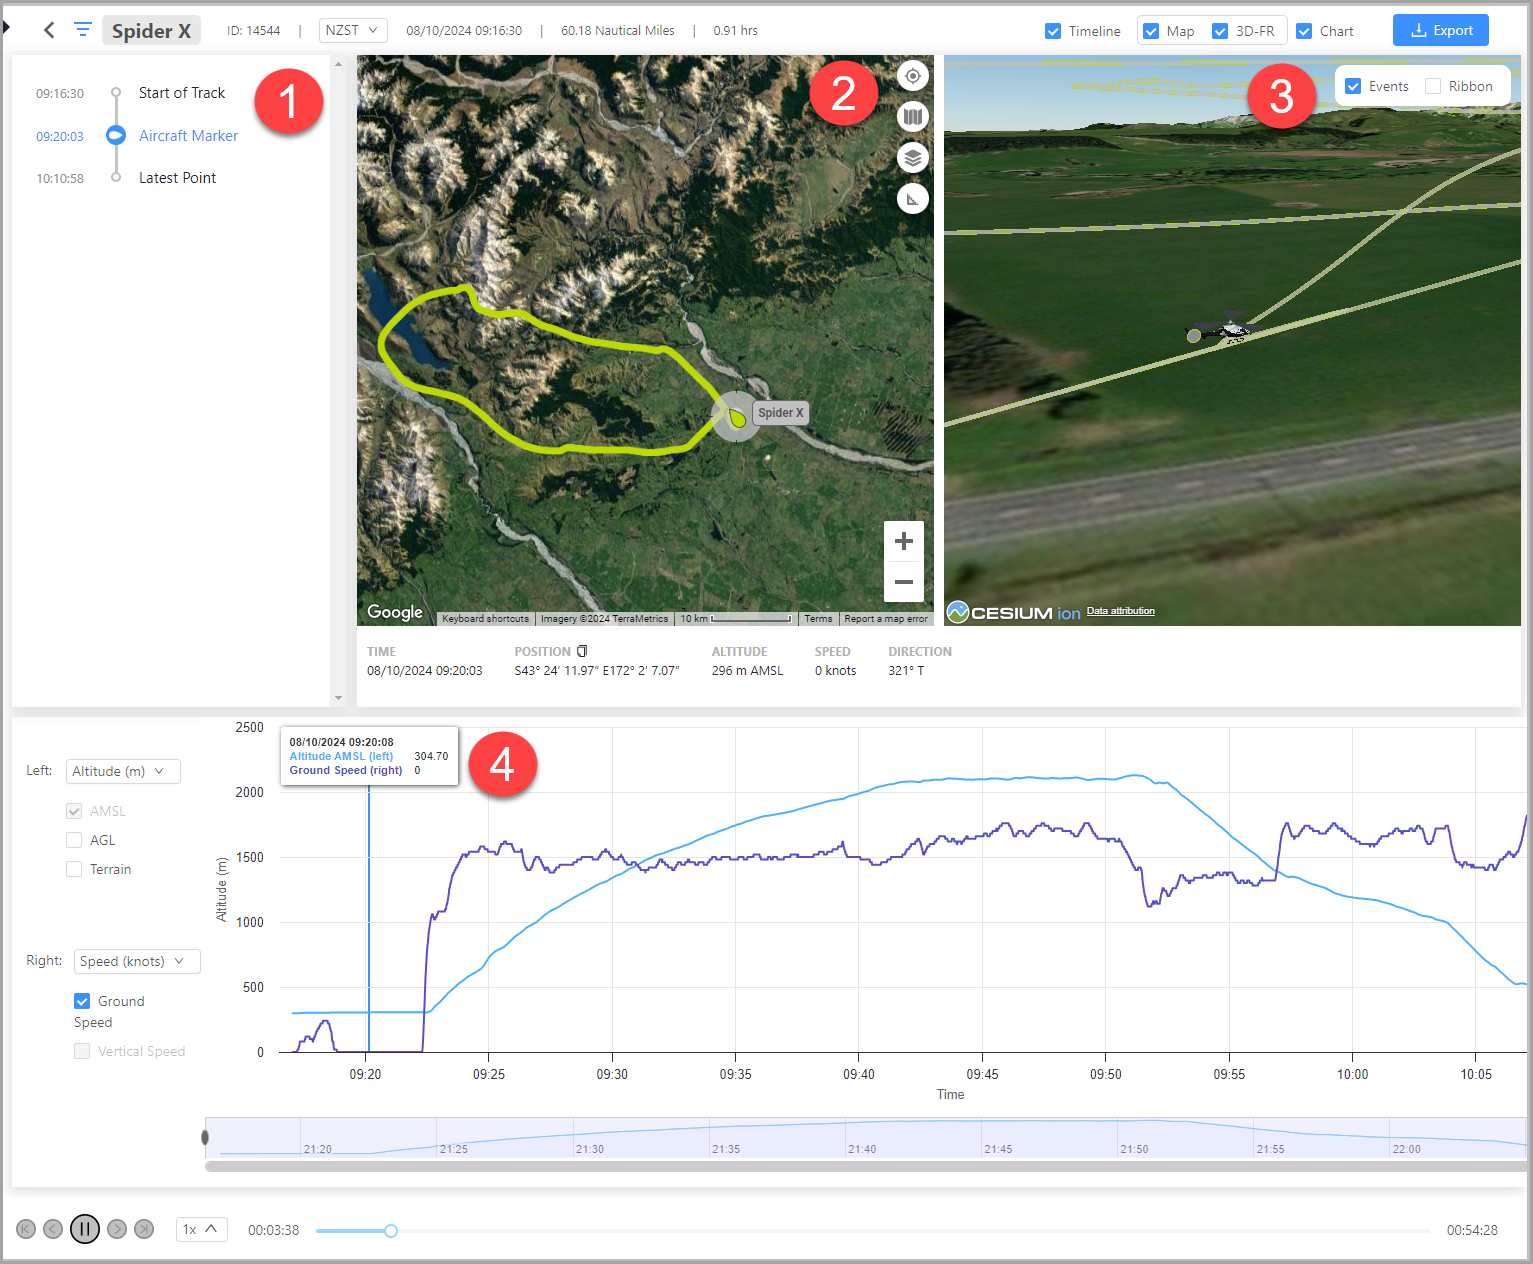Viewport: 1533px width, 1264px height.
Task: Enable the Ribbon checkbox in 3D view
Action: (x=1433, y=86)
